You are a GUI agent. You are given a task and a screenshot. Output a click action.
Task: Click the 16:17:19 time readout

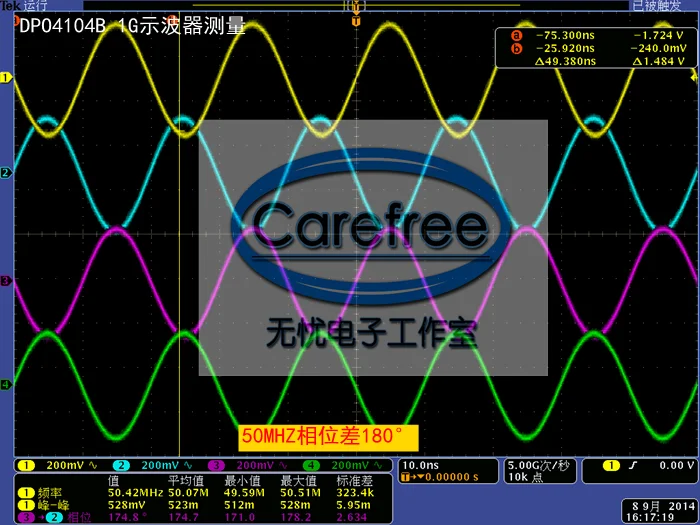coord(650,518)
